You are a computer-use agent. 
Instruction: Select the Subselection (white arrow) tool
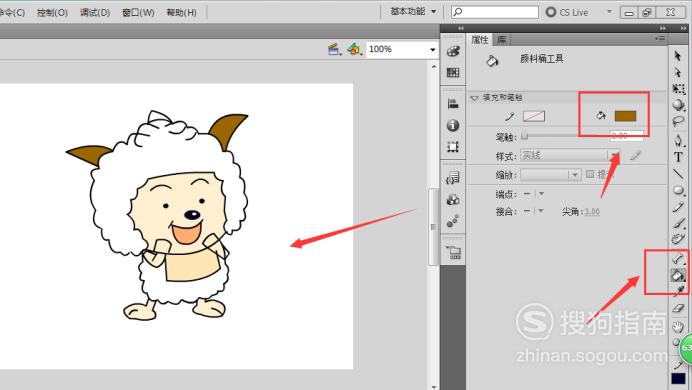(x=678, y=72)
